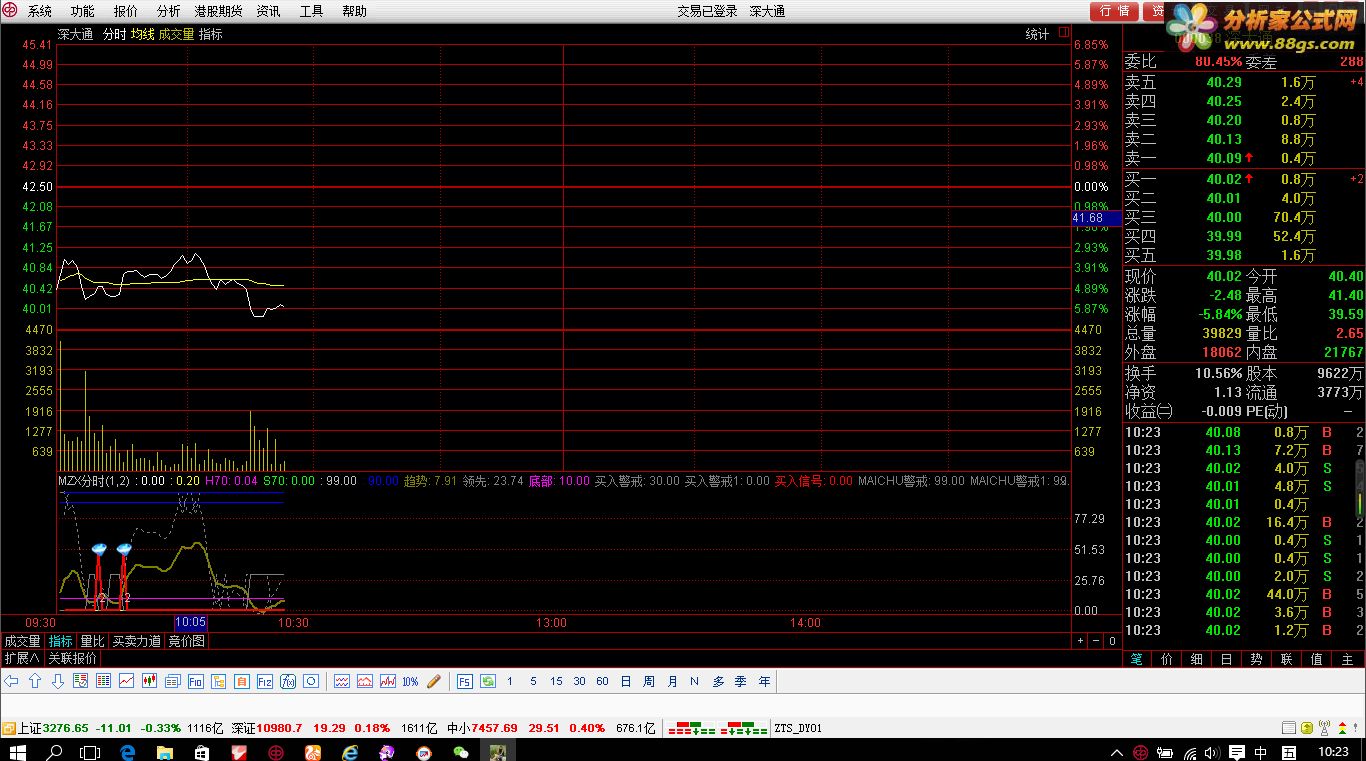Select the 年 yearly period button
1366x761 pixels.
tap(765, 681)
